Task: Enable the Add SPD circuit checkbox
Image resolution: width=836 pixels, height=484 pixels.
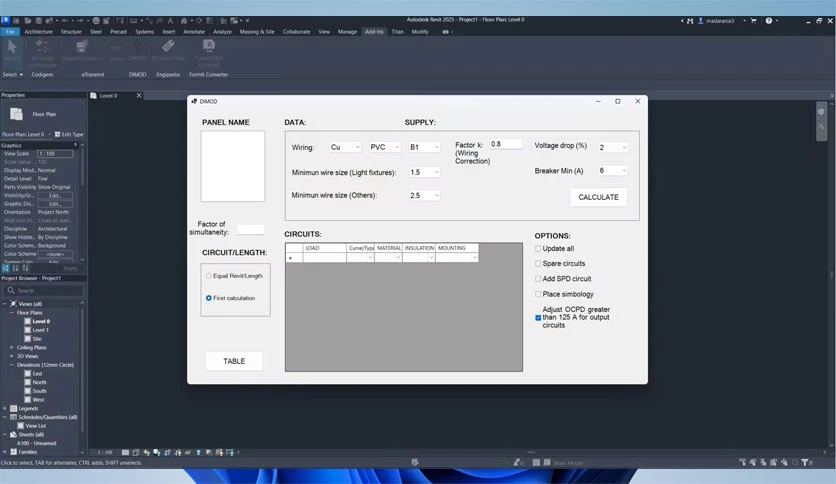Action: coord(538,279)
